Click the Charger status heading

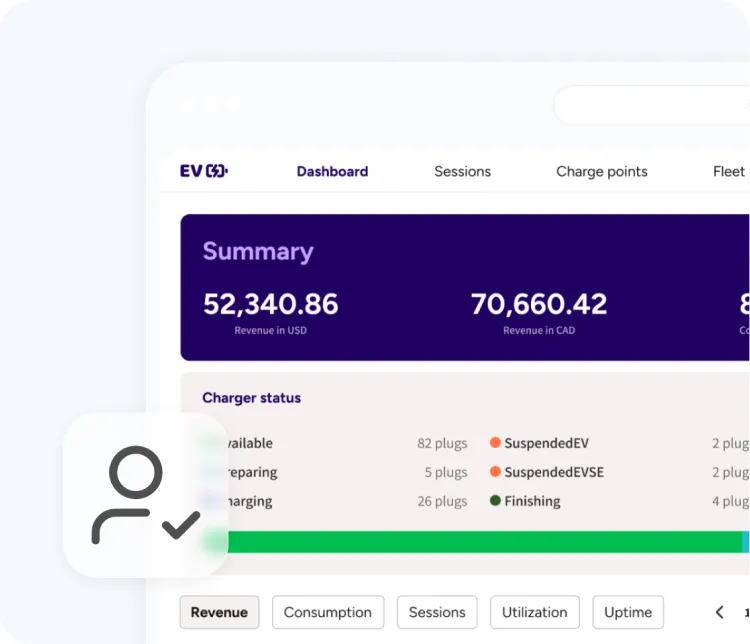point(252,398)
